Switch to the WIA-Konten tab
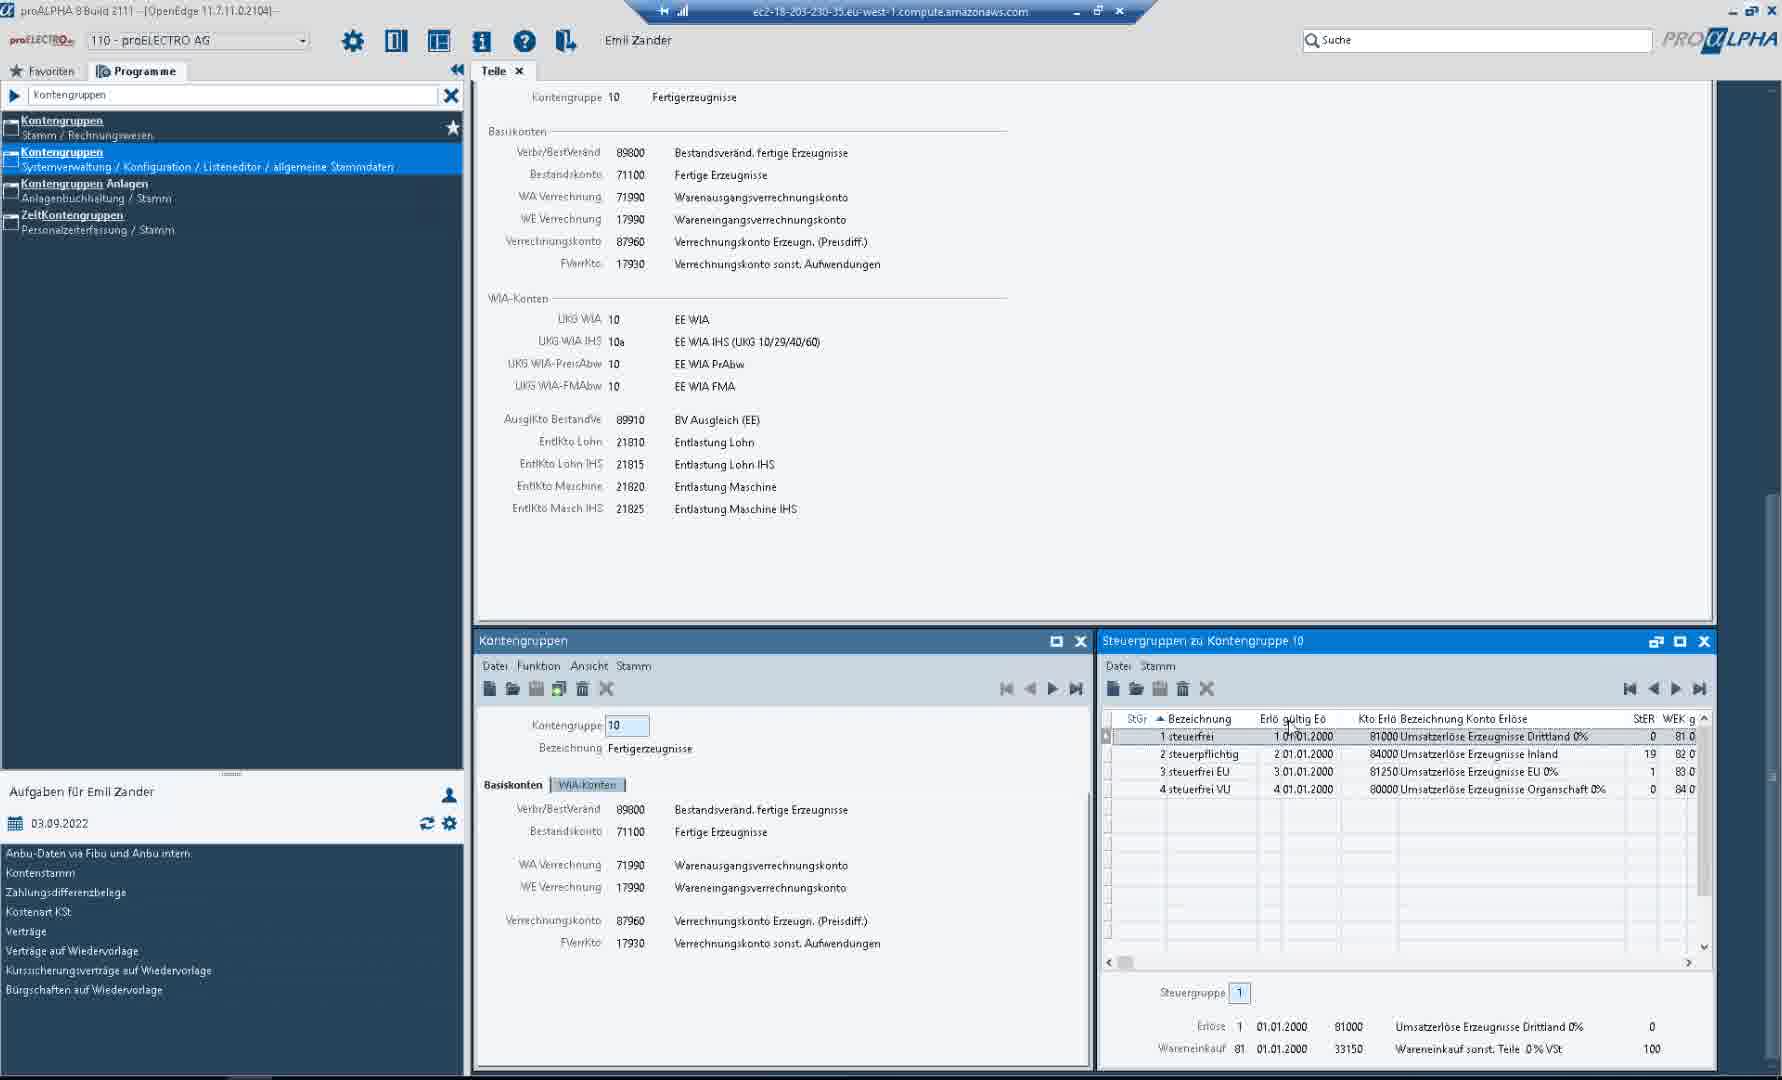This screenshot has width=1782, height=1080. pos(587,785)
